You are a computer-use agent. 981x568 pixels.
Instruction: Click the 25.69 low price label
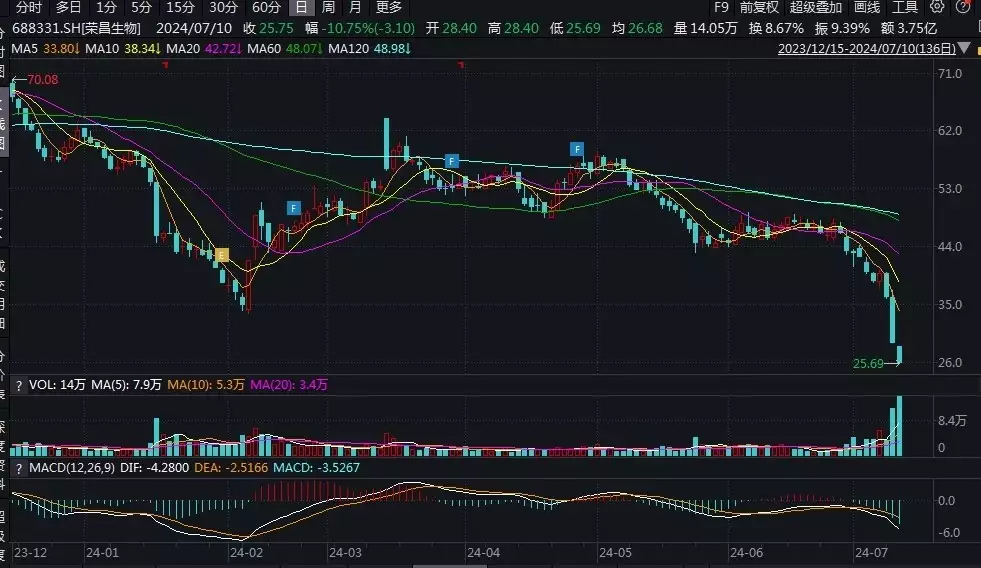point(868,363)
